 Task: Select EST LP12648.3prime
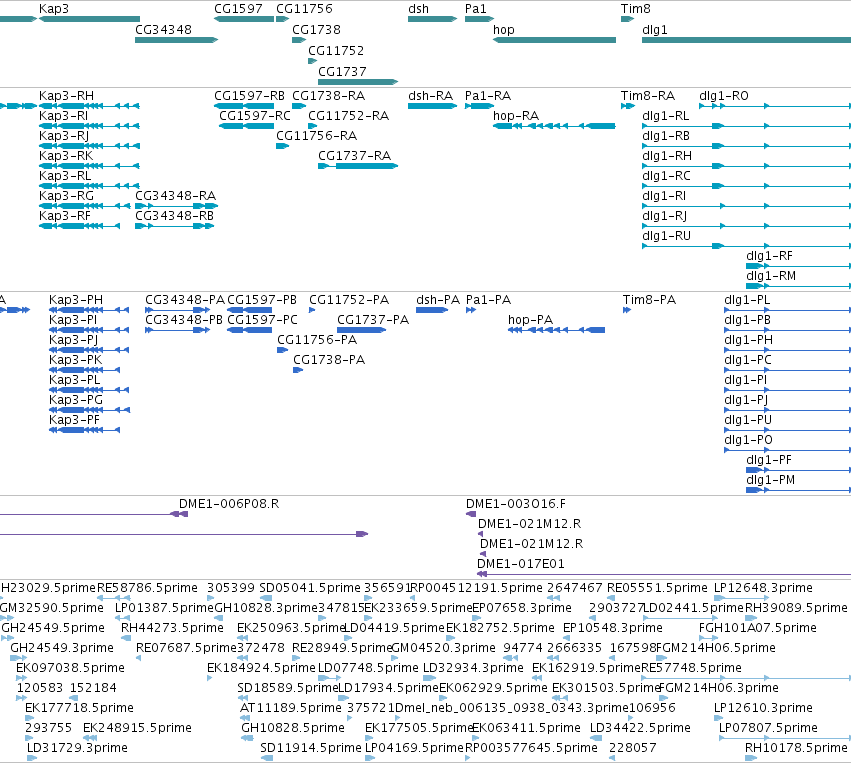(763, 588)
